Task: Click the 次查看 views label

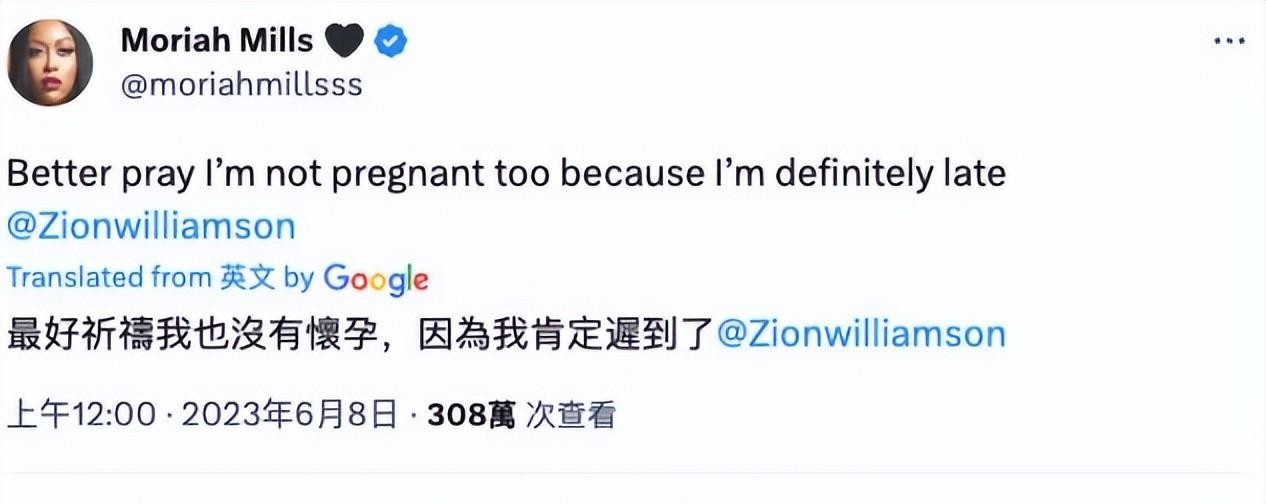Action: 571,414
